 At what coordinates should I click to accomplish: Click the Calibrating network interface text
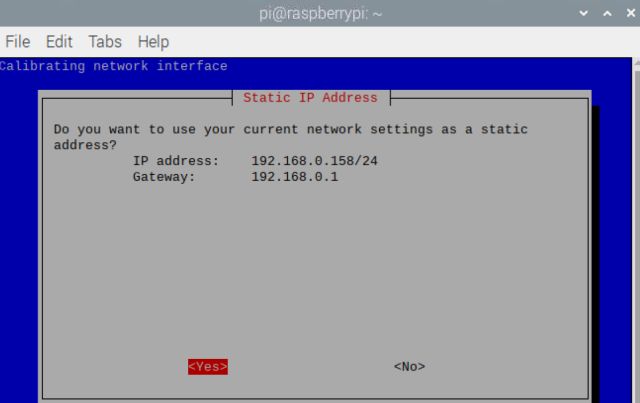tap(114, 66)
